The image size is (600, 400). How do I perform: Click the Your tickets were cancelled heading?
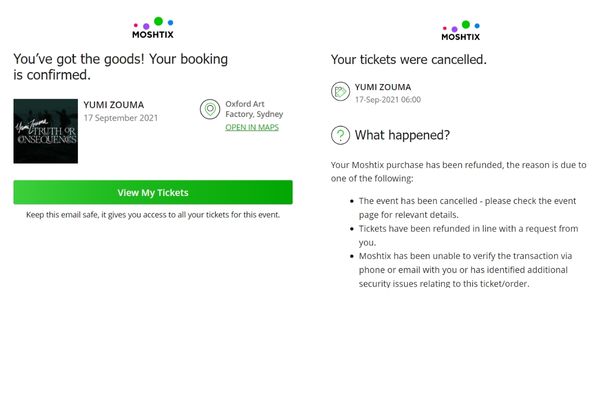409,60
